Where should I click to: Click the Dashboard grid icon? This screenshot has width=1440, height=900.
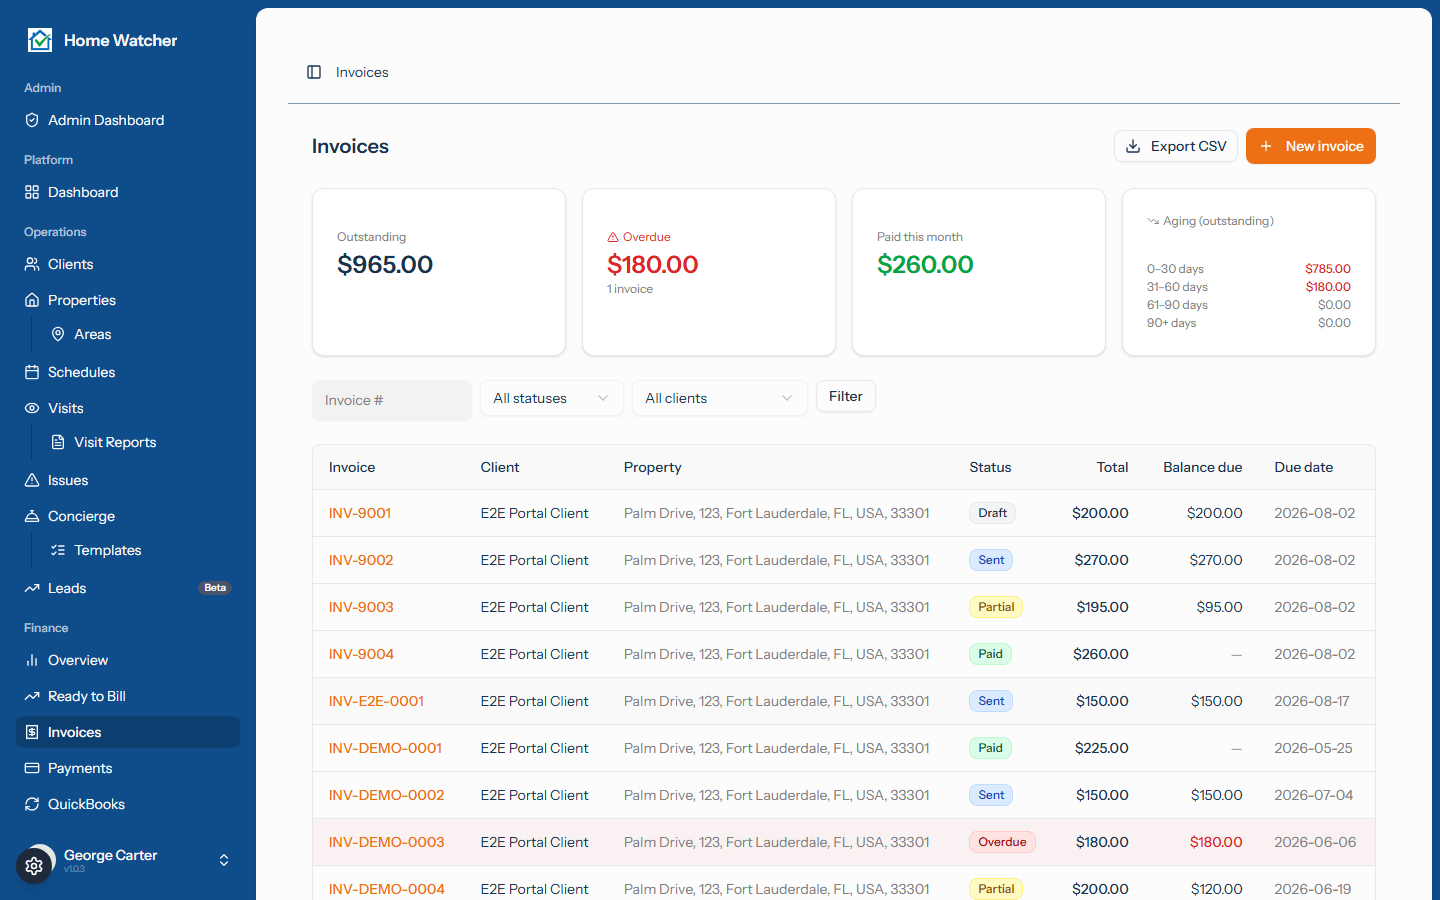[x=32, y=192]
